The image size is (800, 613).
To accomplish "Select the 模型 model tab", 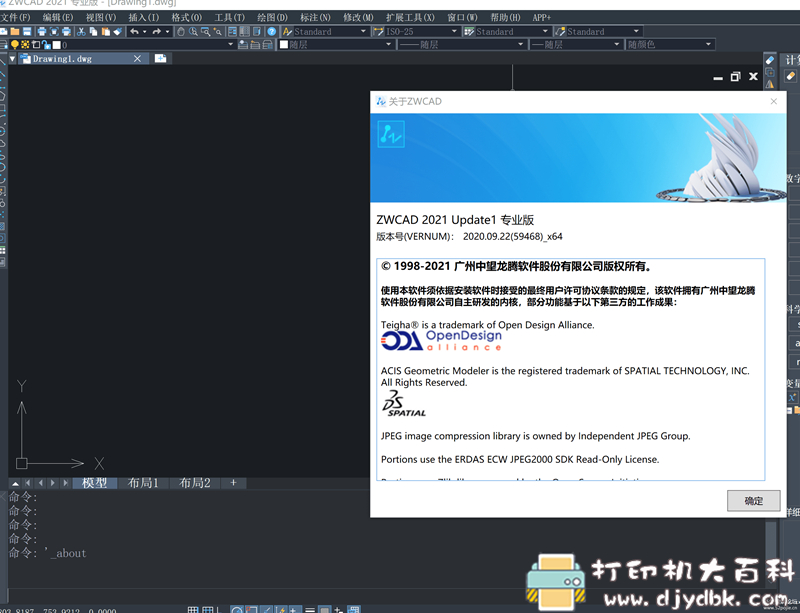I will [95, 483].
